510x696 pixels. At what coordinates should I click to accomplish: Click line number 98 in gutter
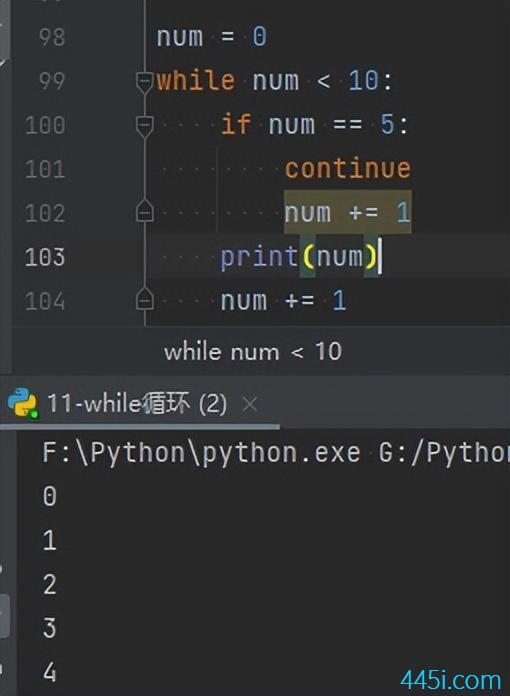coord(52,37)
